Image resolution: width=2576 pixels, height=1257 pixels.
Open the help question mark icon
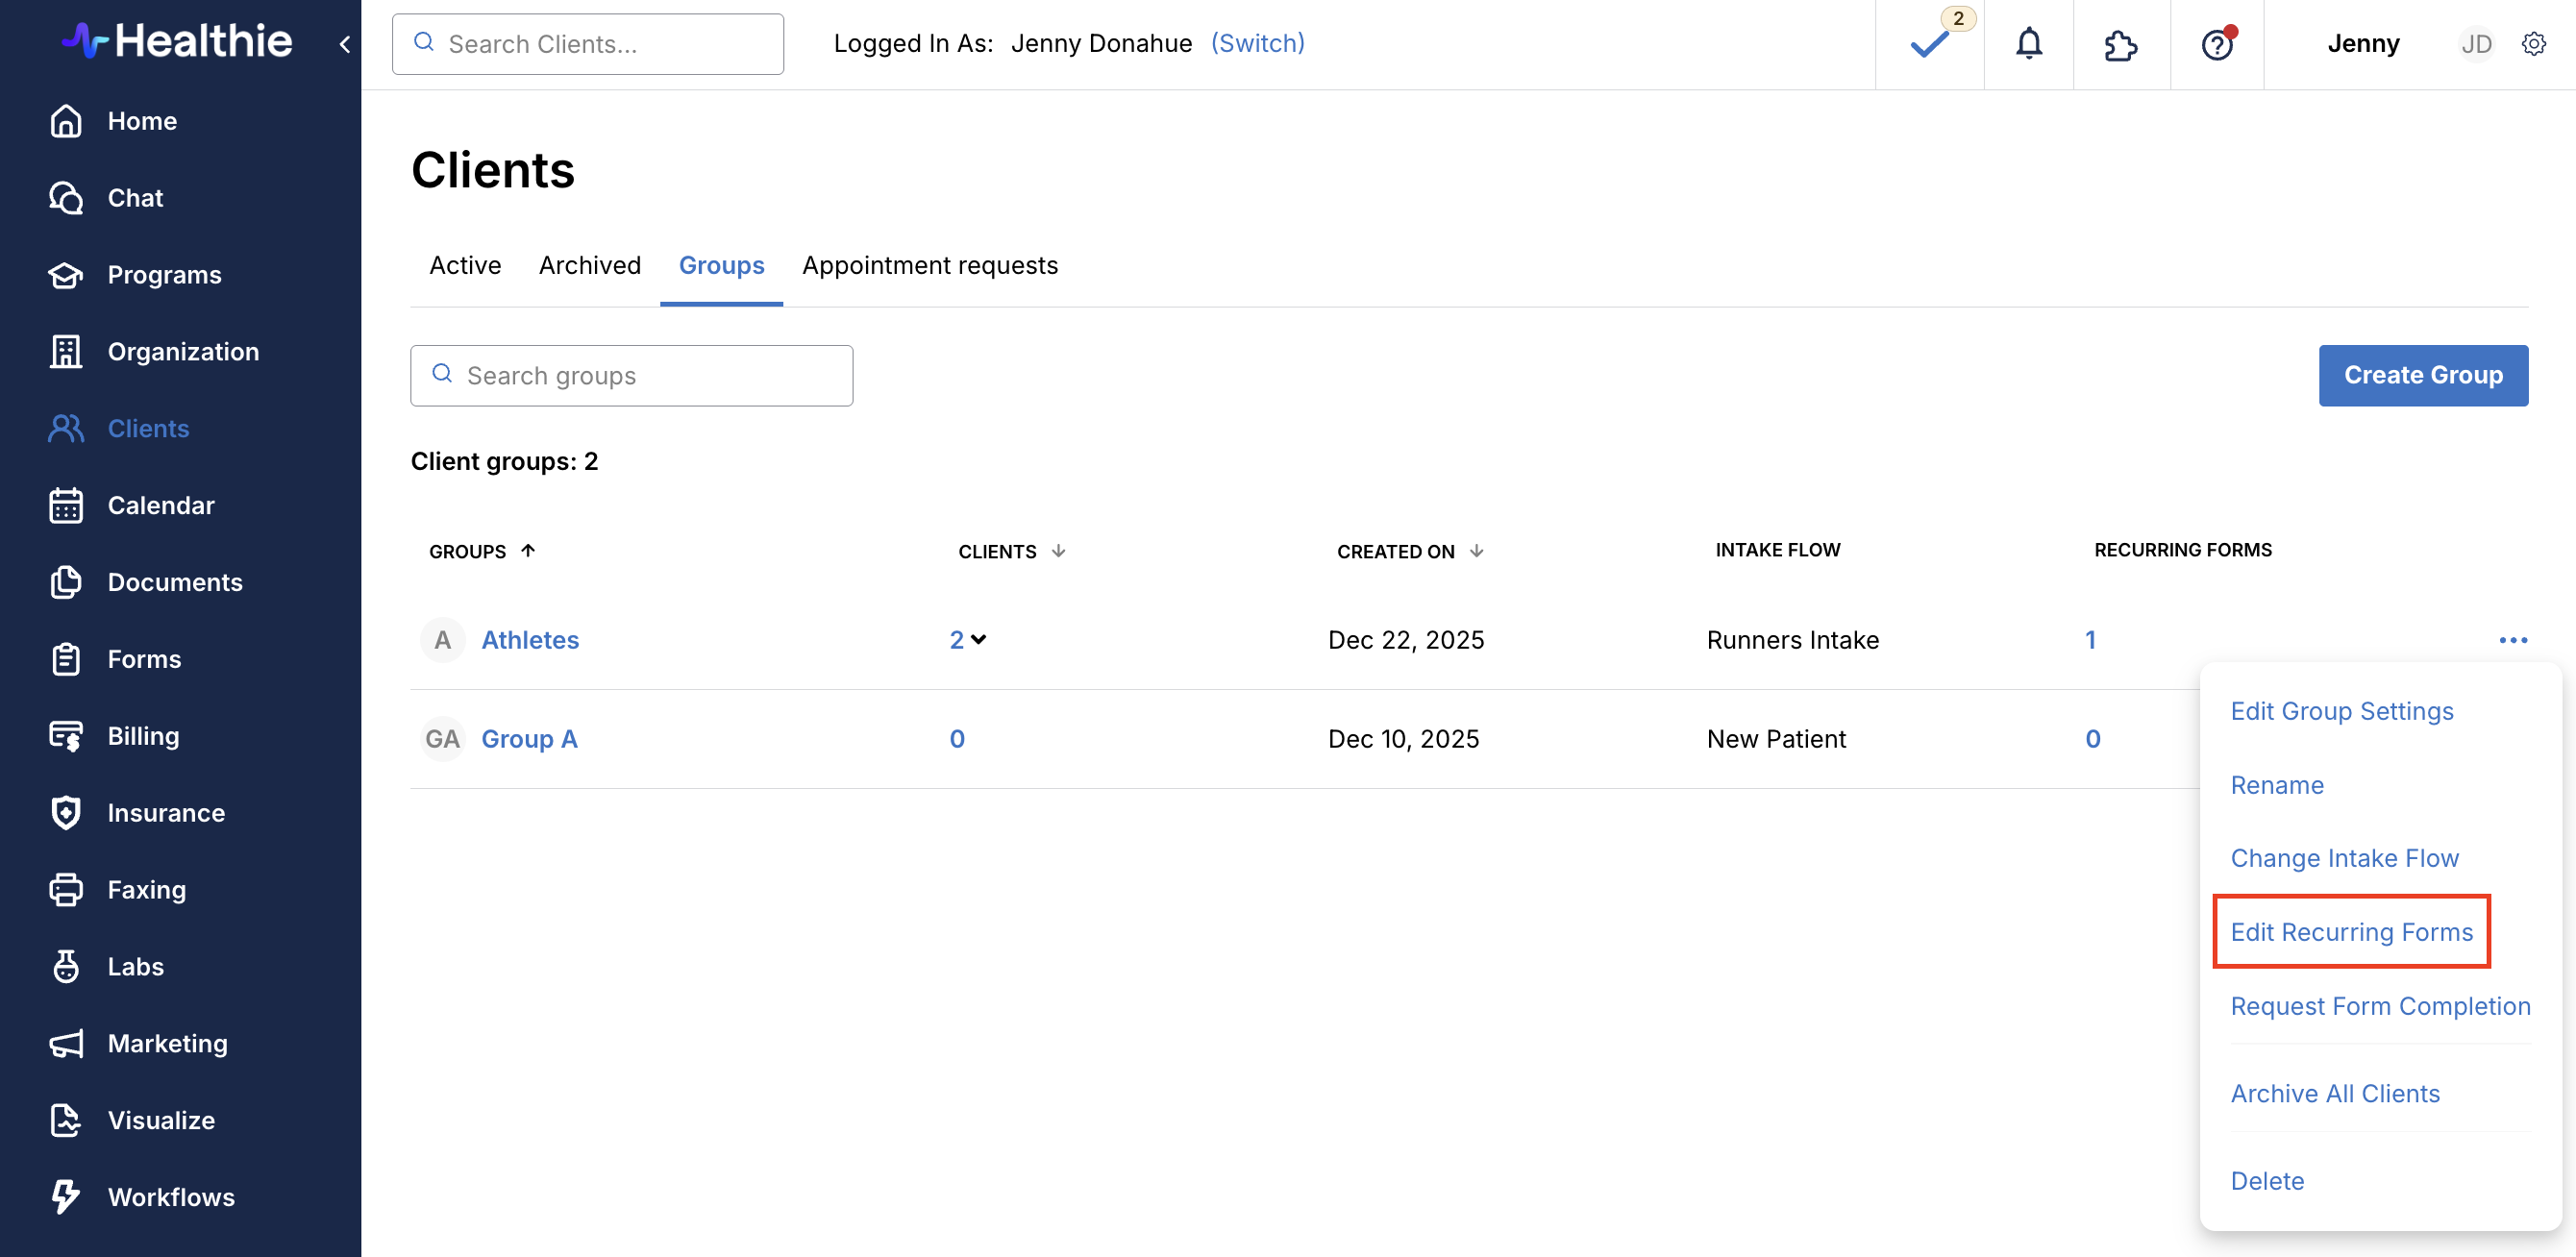coord(2216,44)
